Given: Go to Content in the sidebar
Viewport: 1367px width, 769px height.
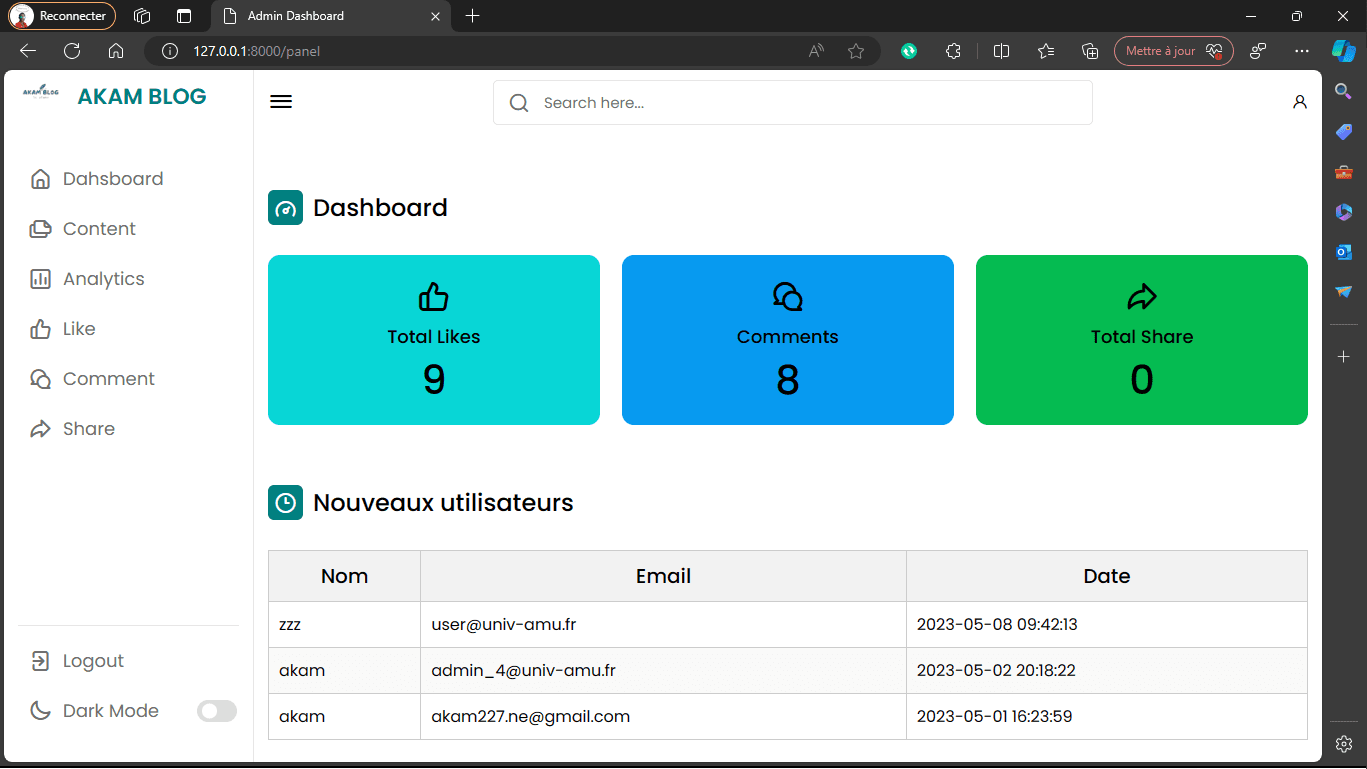Looking at the screenshot, I should tap(83, 229).
